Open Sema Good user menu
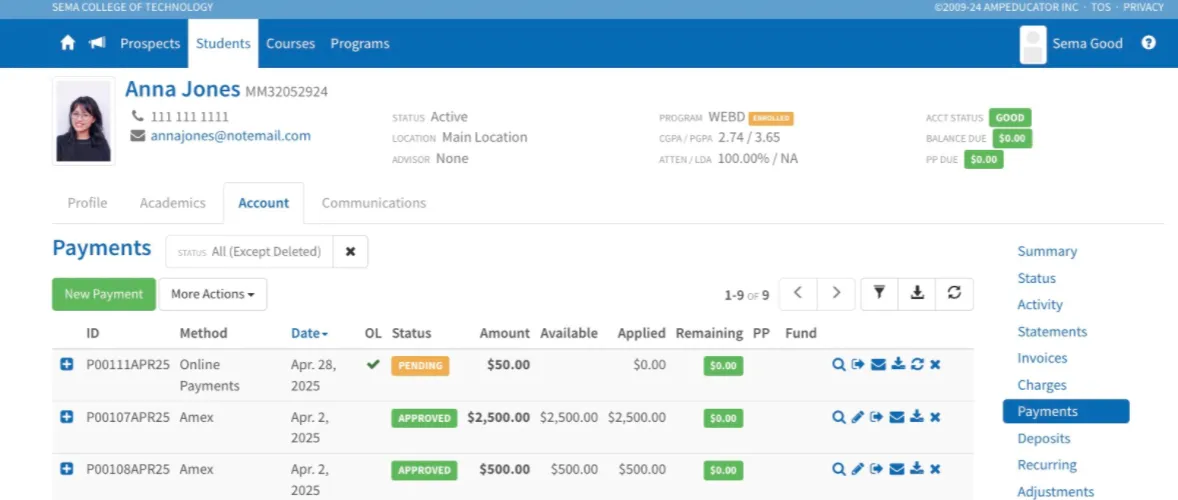 pos(1086,44)
